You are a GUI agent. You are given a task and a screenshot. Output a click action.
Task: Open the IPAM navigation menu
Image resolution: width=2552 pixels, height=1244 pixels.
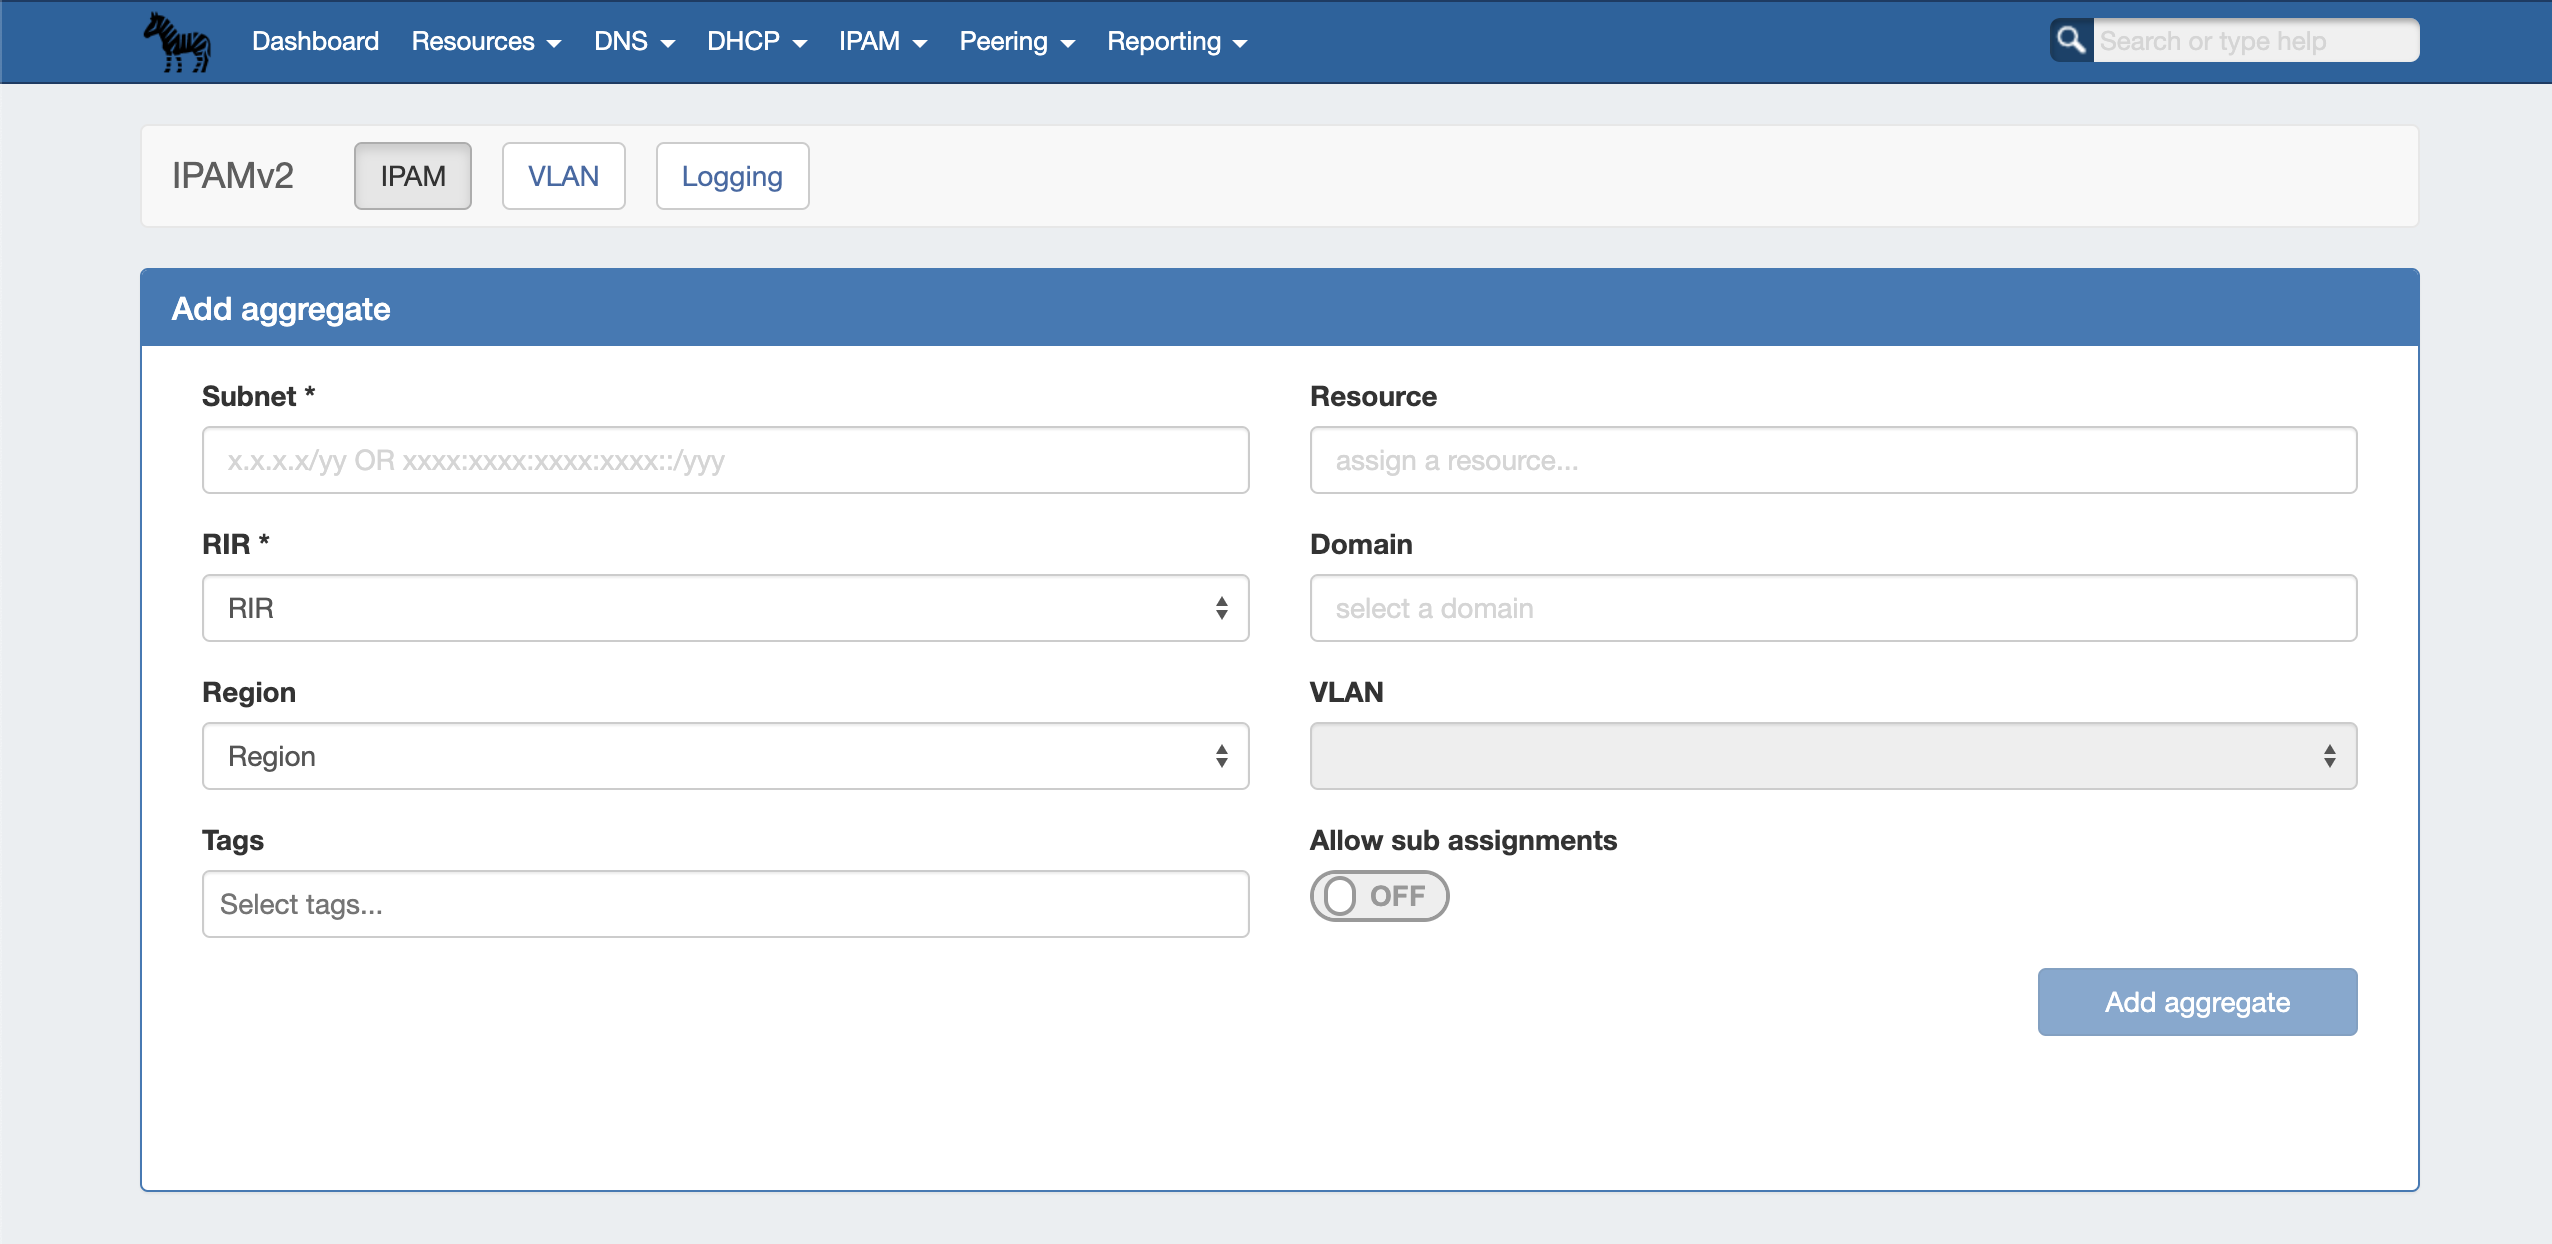[x=882, y=42]
